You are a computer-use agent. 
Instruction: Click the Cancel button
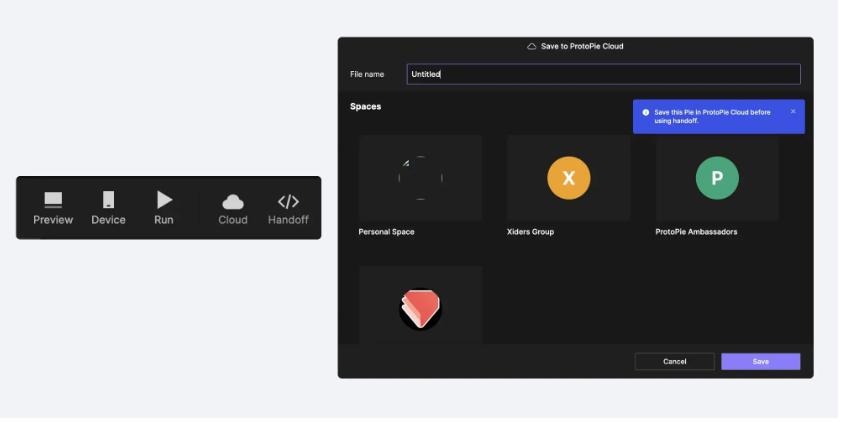click(x=675, y=361)
